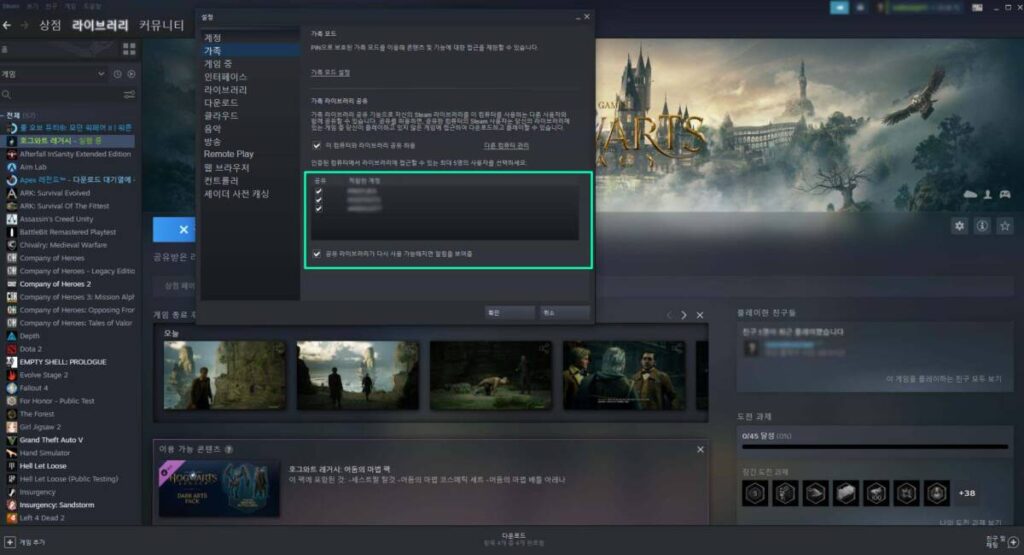Click the game info icon
This screenshot has width=1024, height=555.
[x=982, y=226]
